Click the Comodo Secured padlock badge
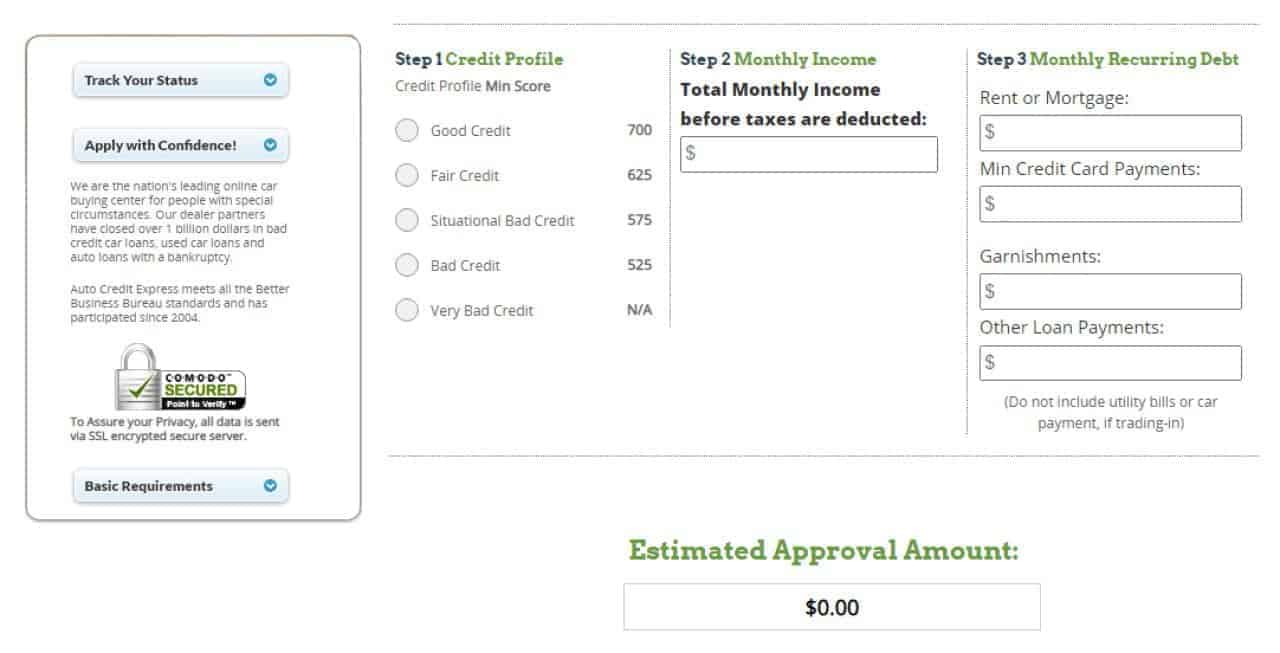1280x653 pixels. coord(180,377)
